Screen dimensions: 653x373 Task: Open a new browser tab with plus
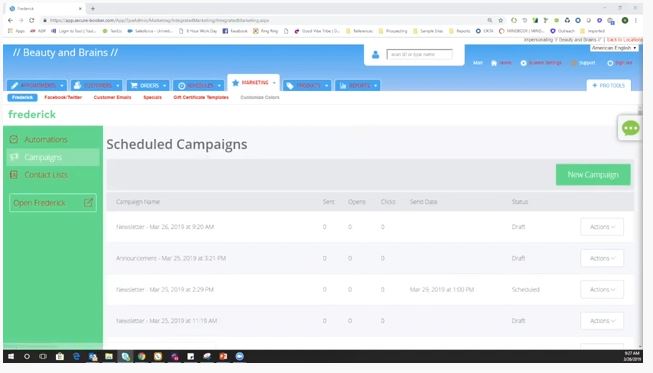point(92,8)
